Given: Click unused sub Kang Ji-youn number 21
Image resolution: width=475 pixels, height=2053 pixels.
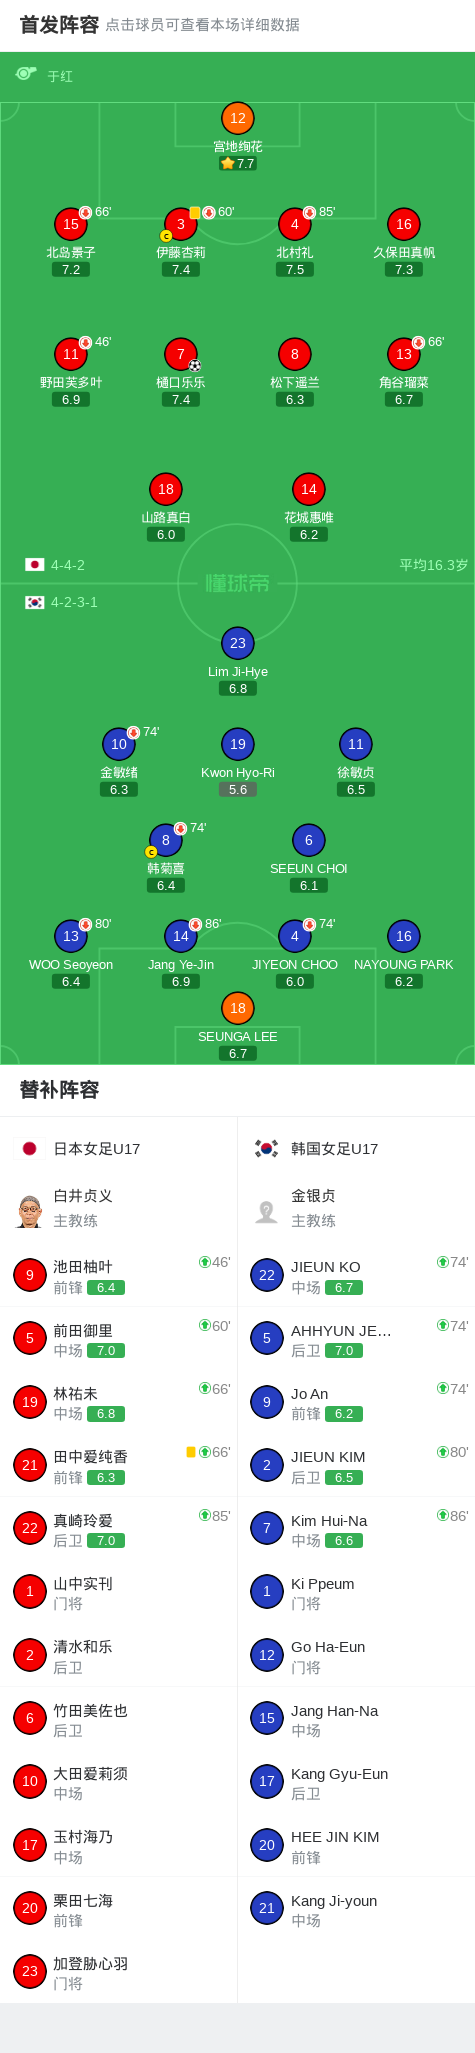Looking at the screenshot, I should point(267,1908).
